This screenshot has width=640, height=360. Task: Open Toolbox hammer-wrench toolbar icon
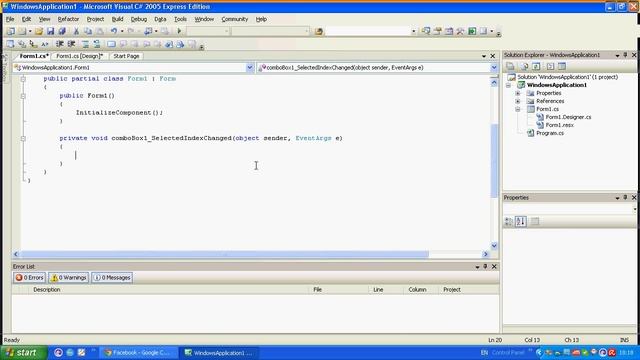[460, 31]
